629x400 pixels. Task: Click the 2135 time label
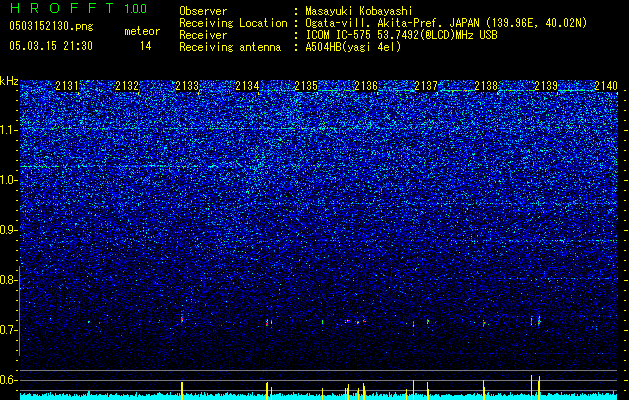(x=306, y=85)
